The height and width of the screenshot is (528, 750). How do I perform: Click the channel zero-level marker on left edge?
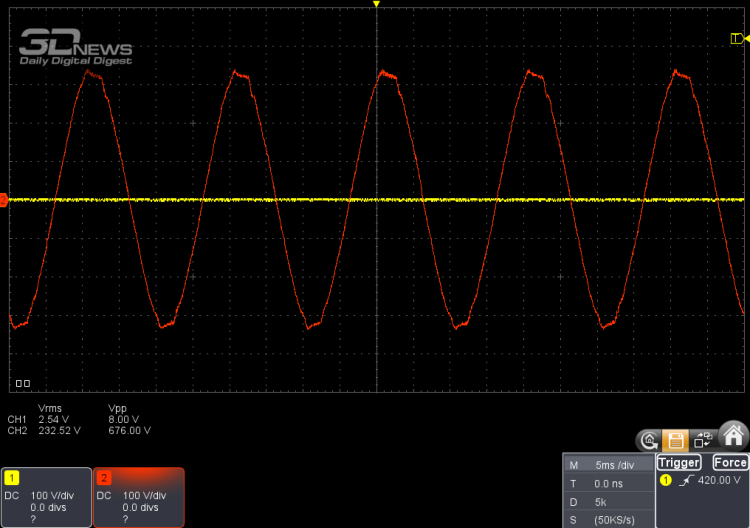3,201
